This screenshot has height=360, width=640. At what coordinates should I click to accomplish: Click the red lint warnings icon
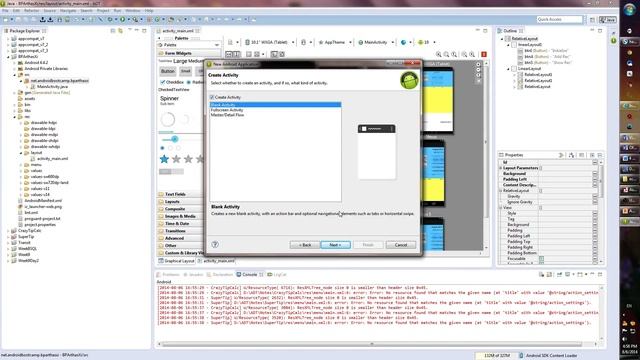click(x=484, y=54)
